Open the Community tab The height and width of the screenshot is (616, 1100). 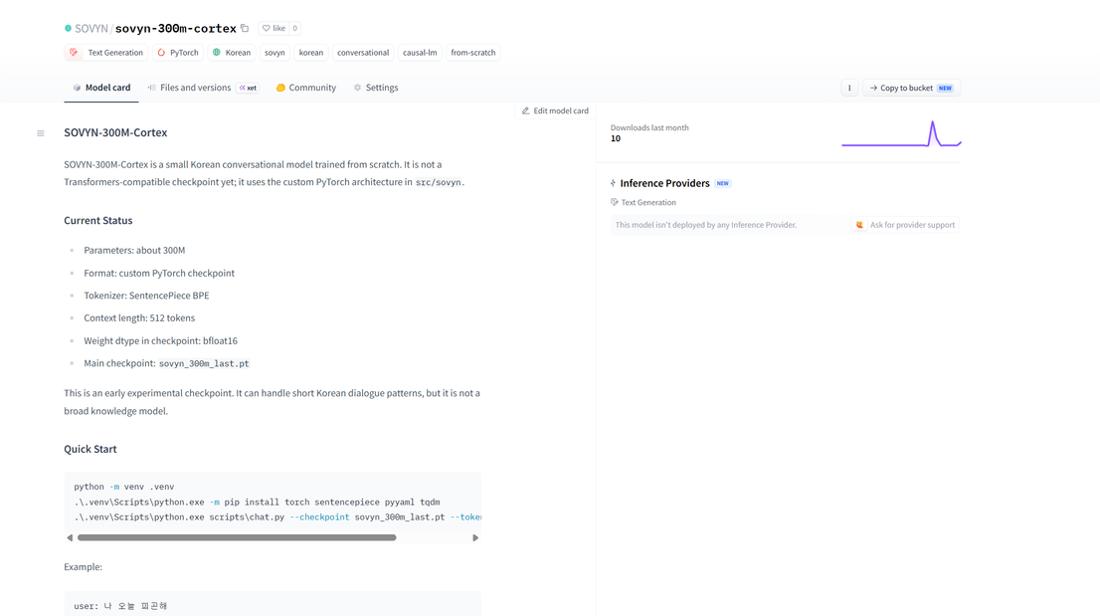coord(306,88)
